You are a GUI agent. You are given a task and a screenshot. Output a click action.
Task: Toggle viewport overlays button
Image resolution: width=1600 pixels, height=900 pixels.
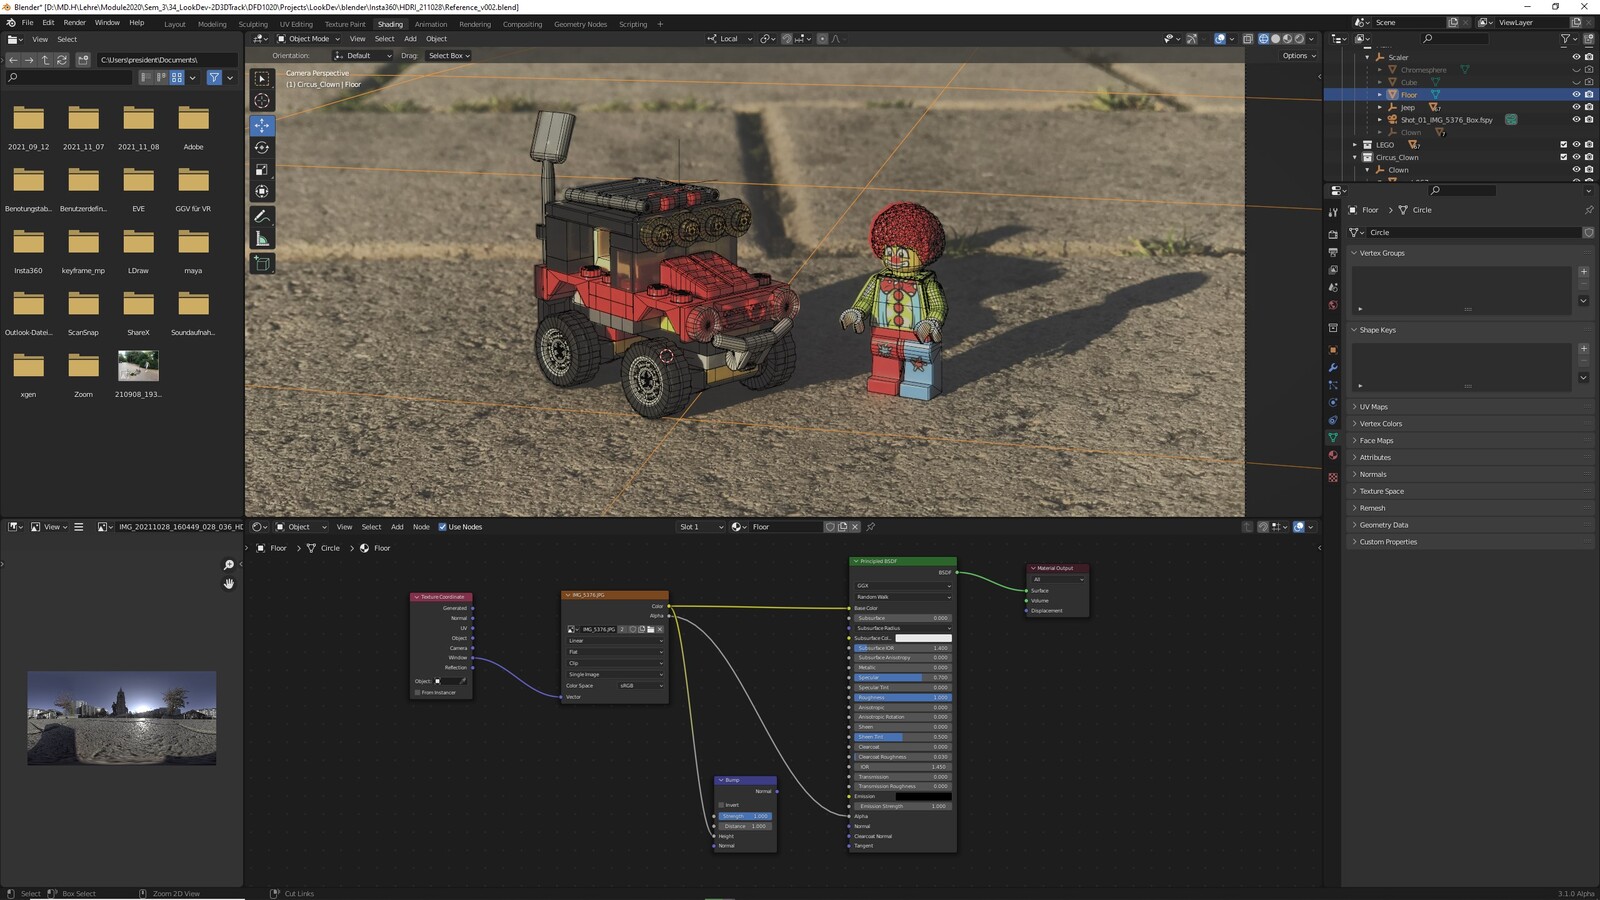(1220, 39)
